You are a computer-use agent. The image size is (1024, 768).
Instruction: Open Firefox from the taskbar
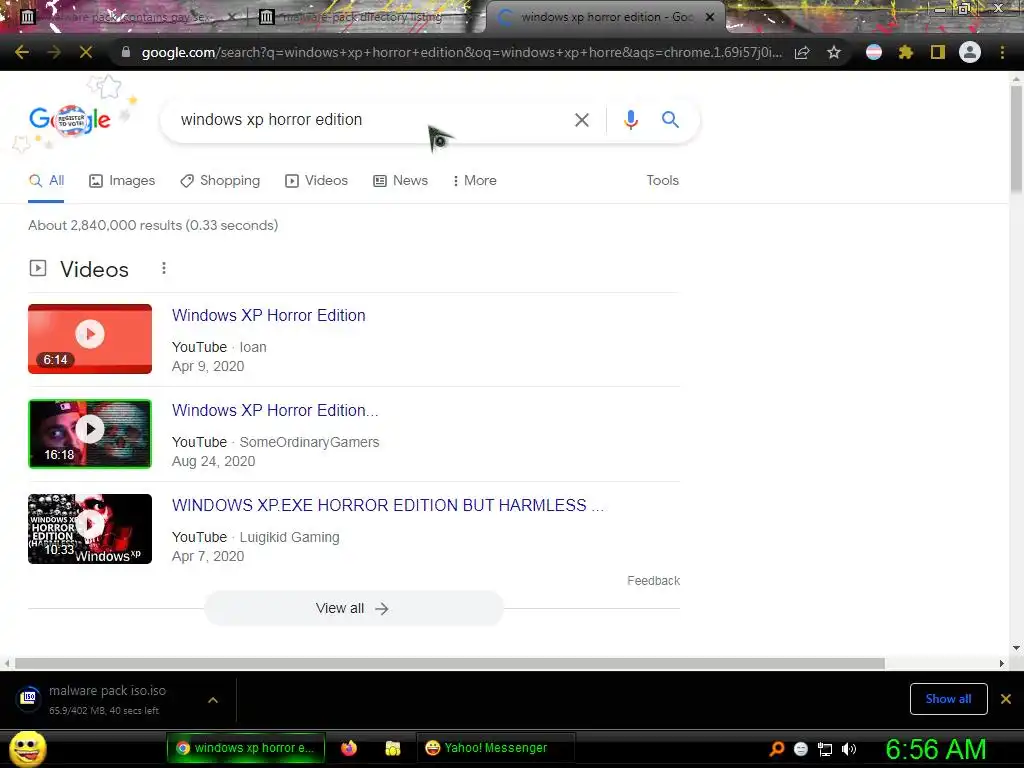pyautogui.click(x=349, y=748)
